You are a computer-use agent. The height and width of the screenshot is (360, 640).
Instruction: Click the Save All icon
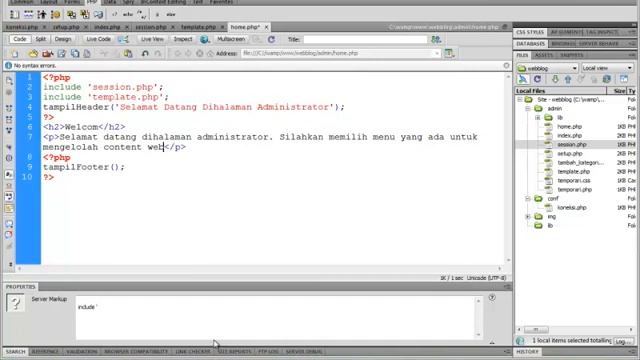click(75, 53)
